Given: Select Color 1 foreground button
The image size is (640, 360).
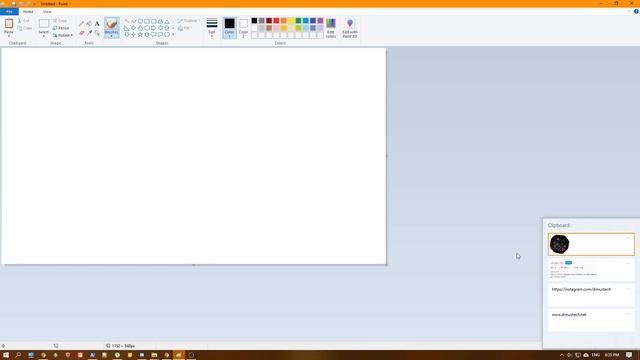Looking at the screenshot, I should point(229,28).
